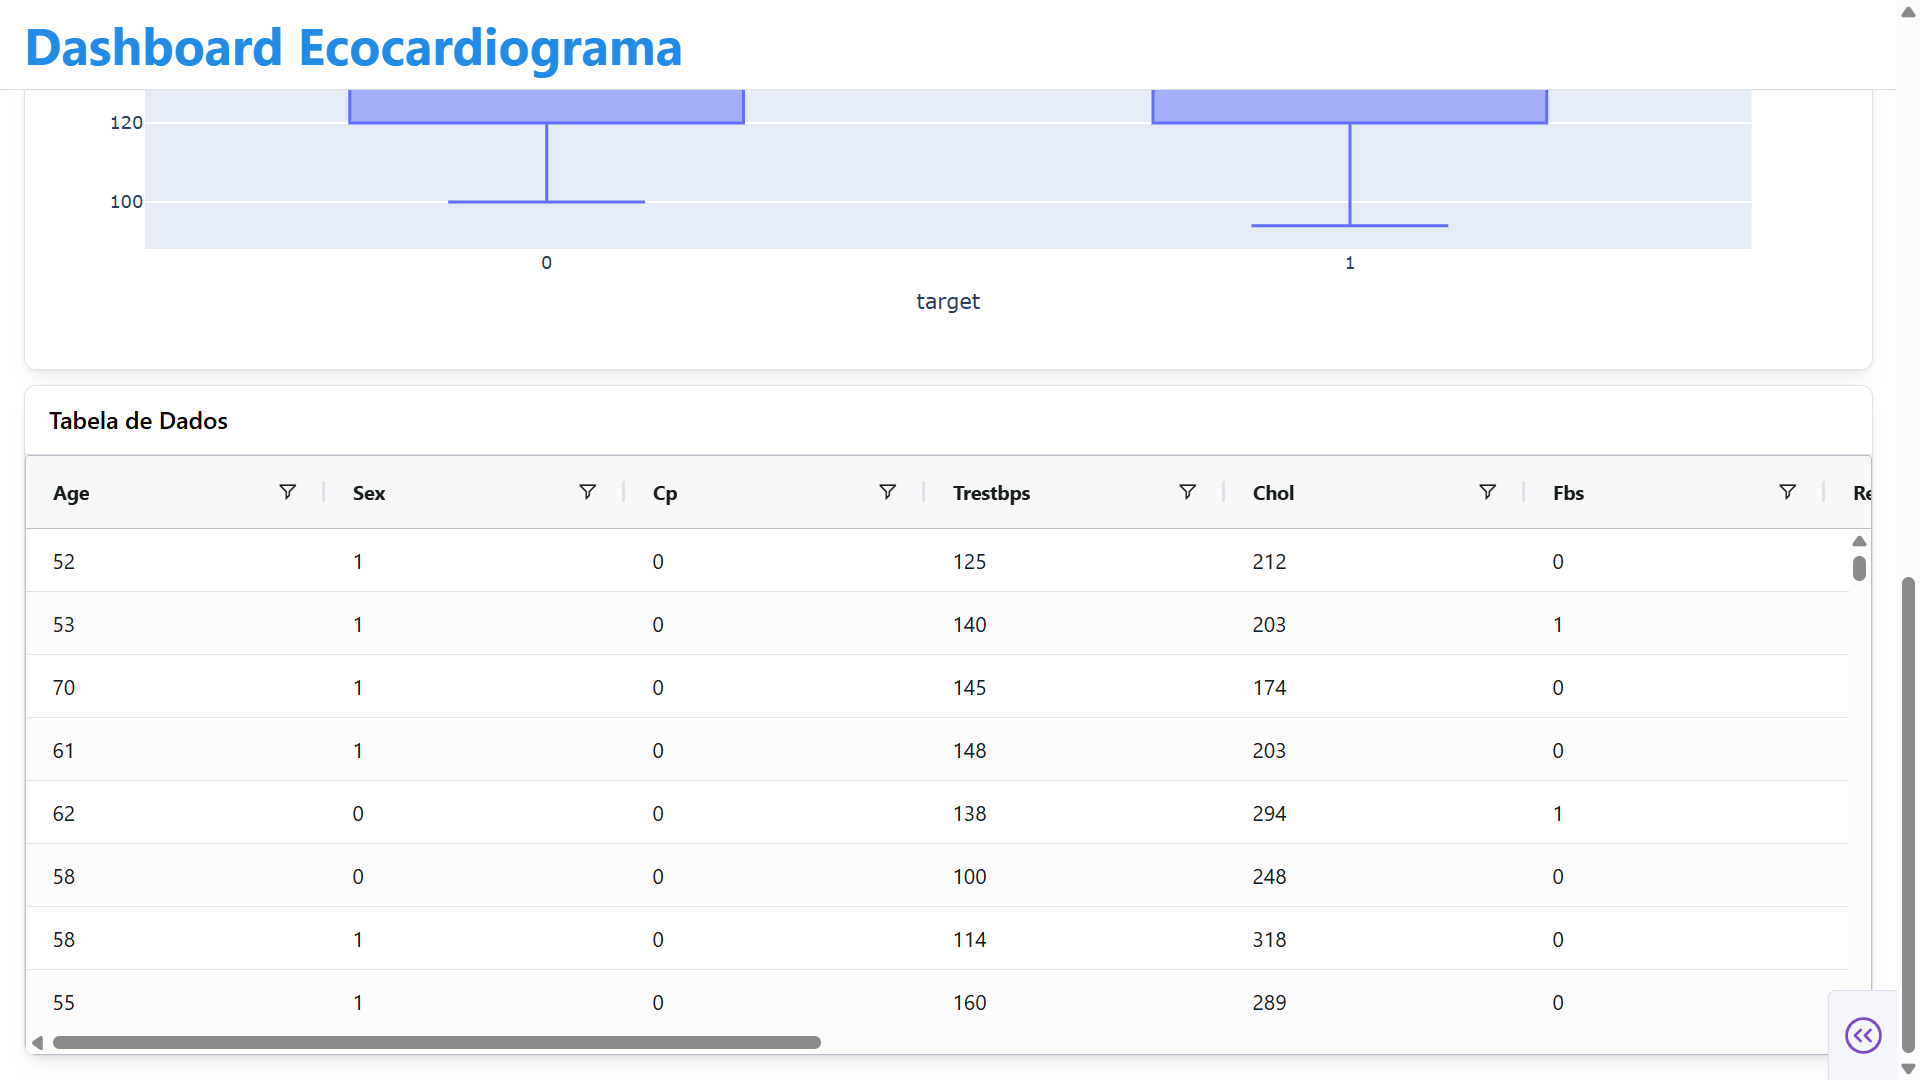Screen dimensions: 1920x1080
Task: Click the double-chevron collapse sidebar icon
Action: tap(1863, 1035)
